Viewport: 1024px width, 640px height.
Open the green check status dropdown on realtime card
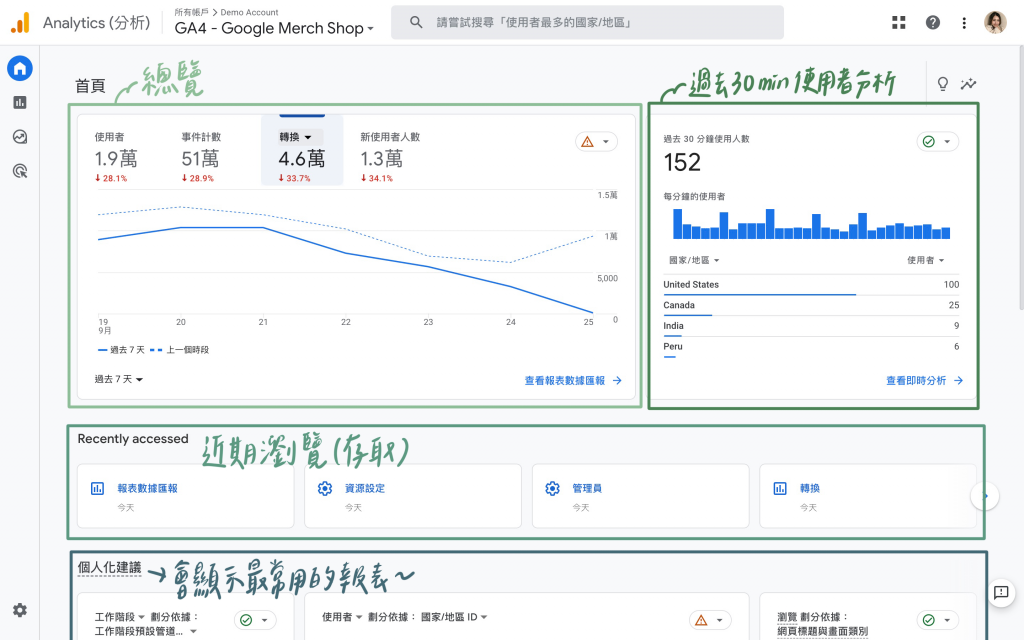(938, 142)
